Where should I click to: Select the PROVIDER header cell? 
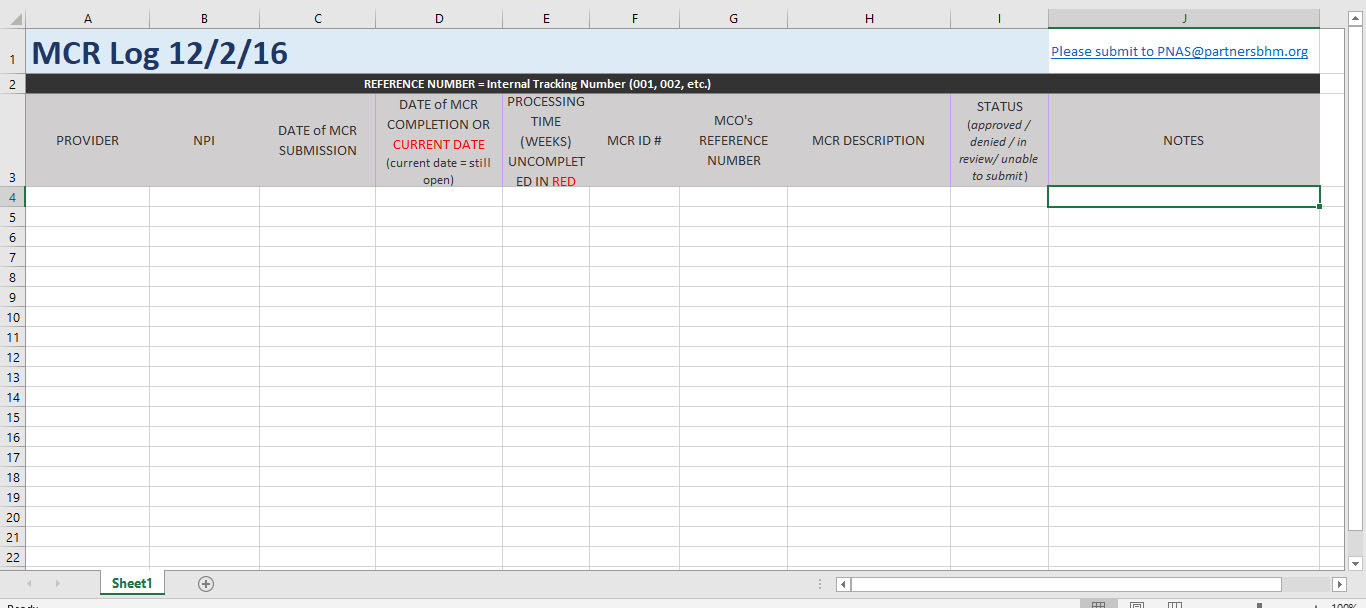[x=87, y=141]
